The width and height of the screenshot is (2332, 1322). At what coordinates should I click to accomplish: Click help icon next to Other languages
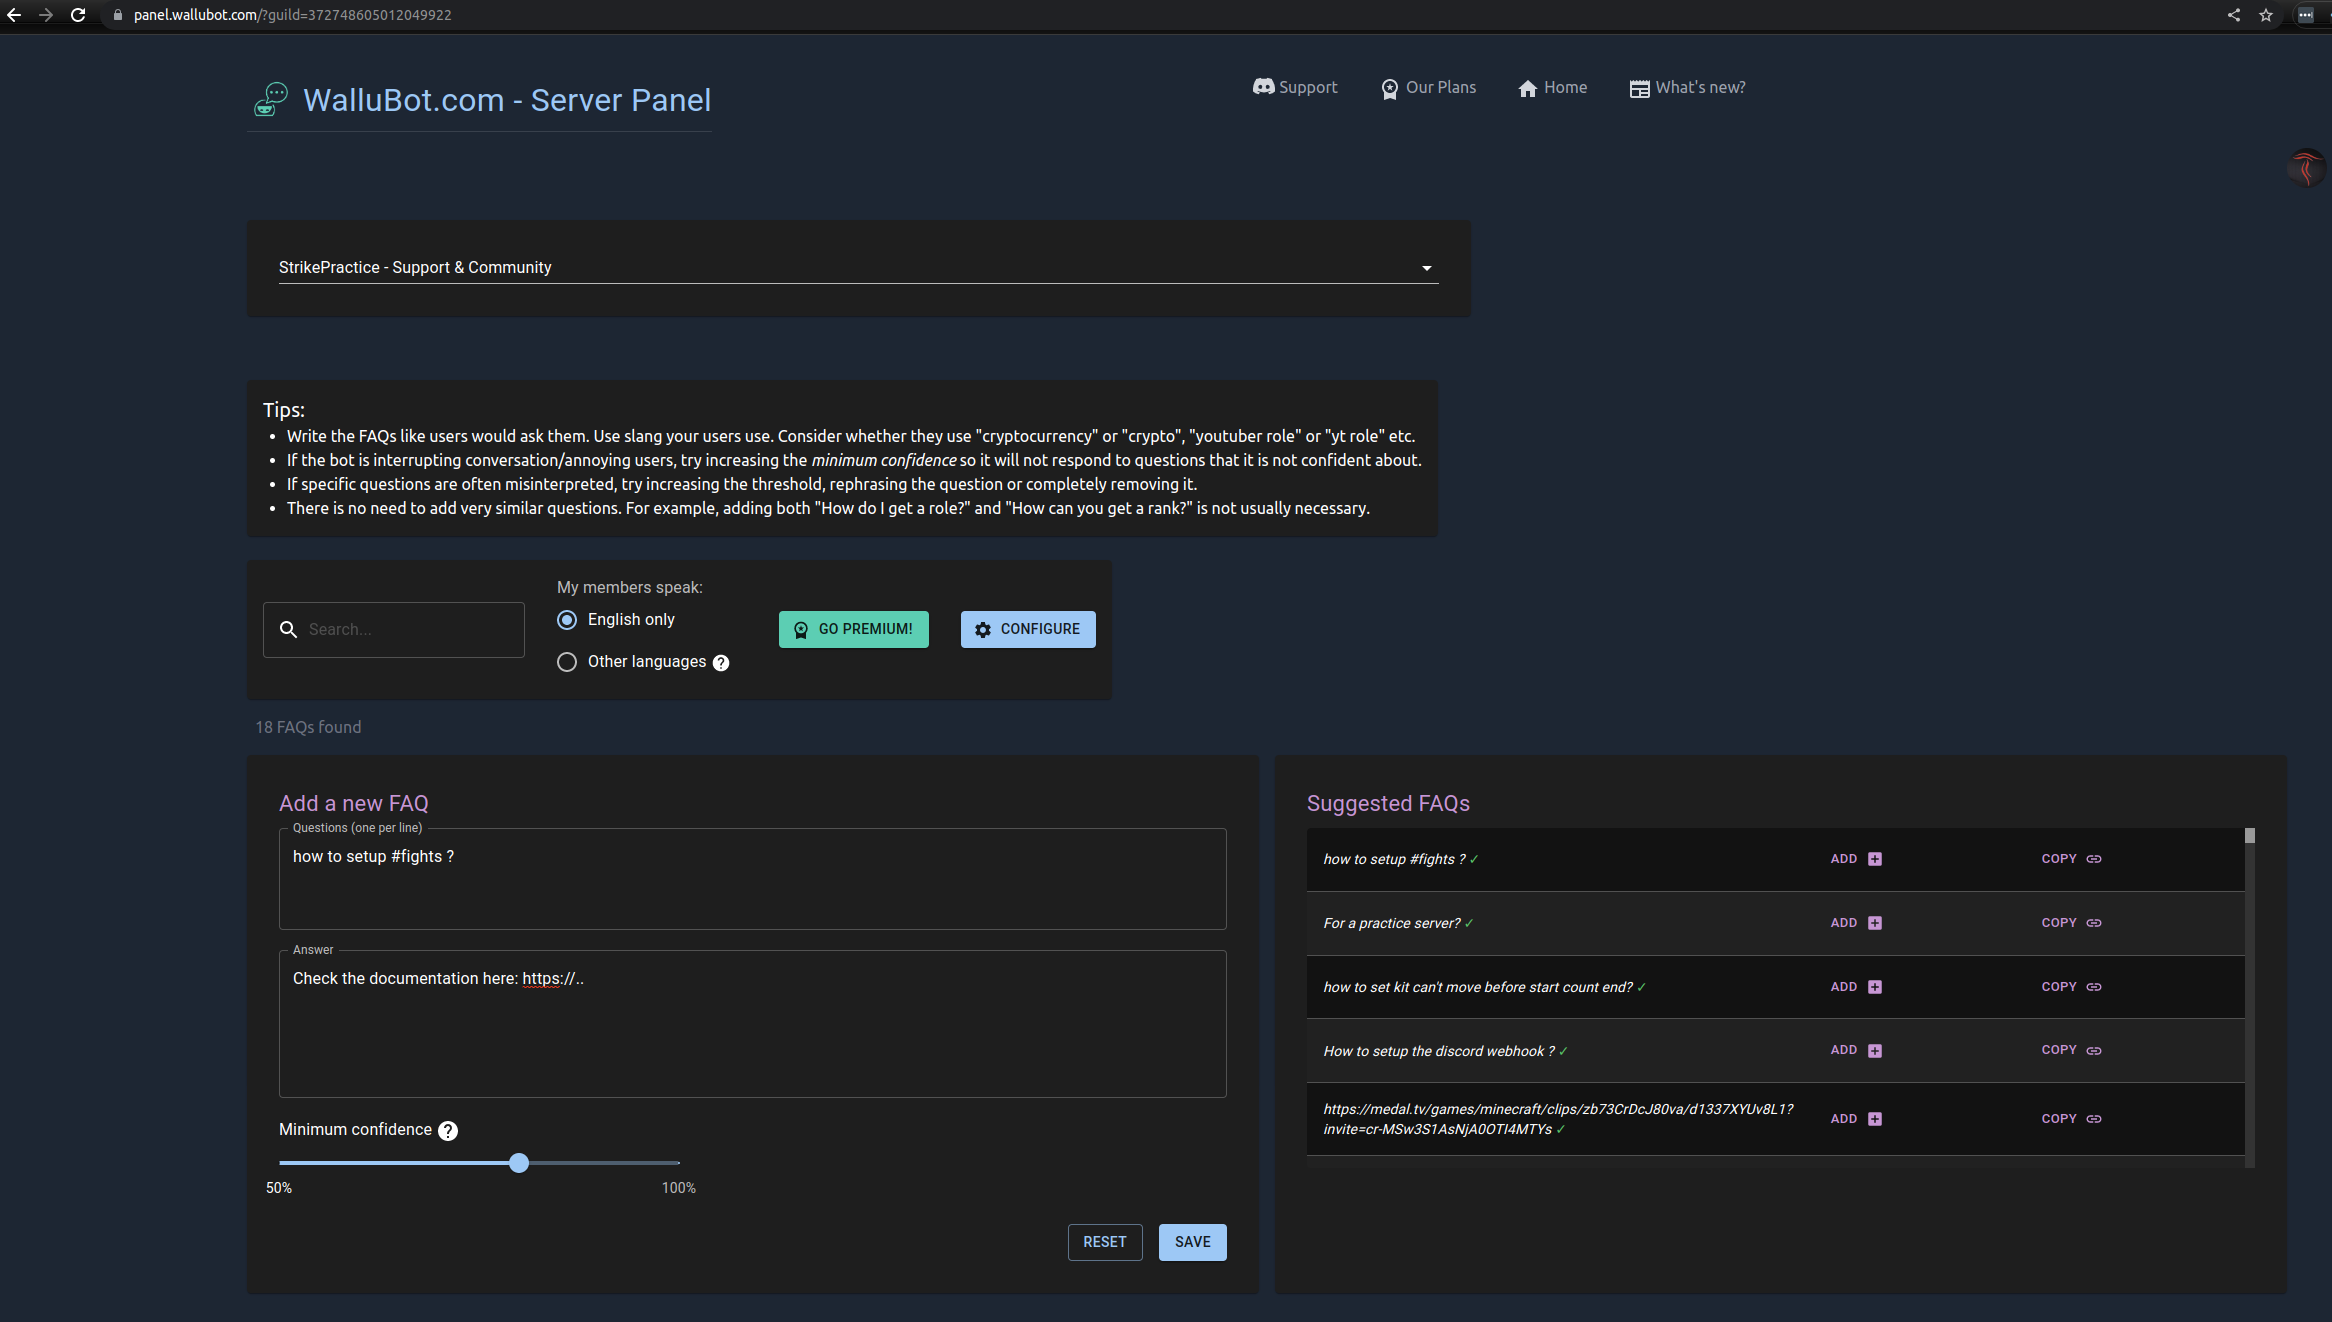point(721,663)
